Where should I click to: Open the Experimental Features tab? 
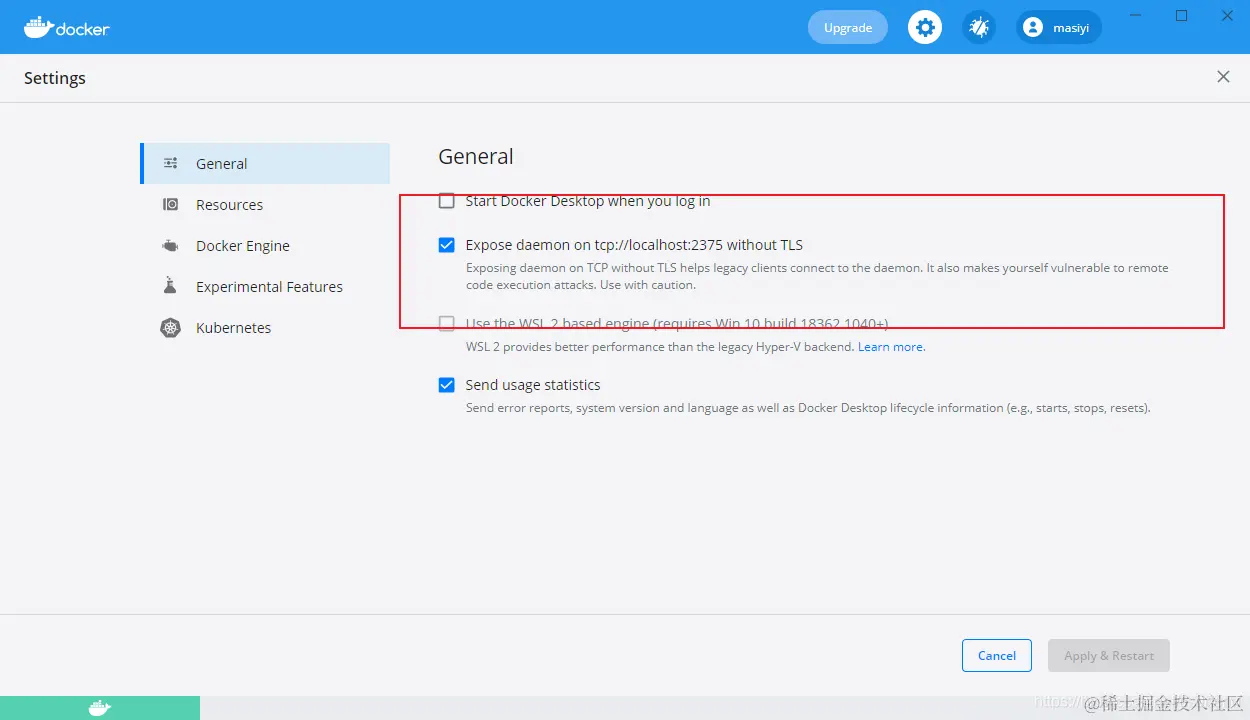coord(265,287)
